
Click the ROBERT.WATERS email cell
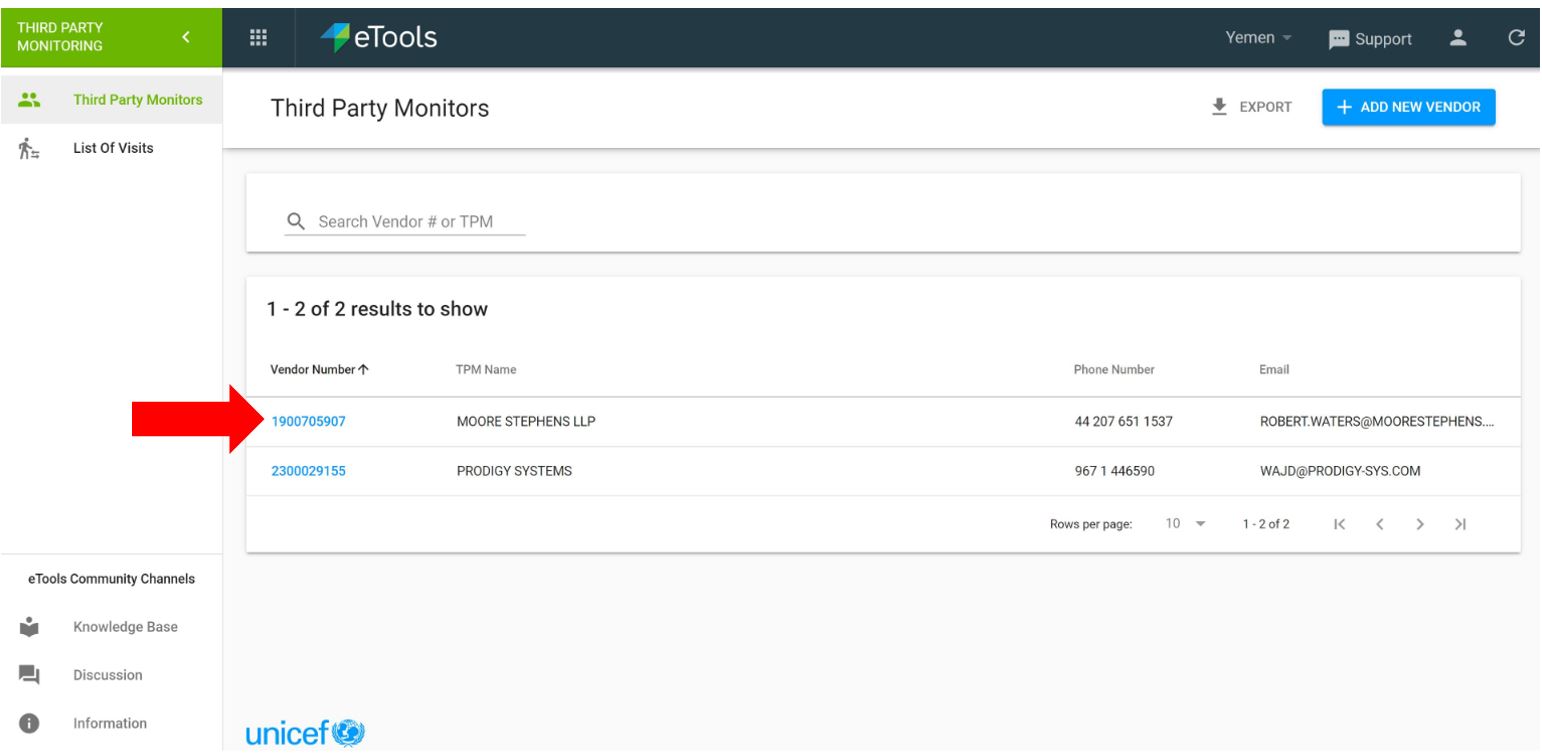point(1379,421)
